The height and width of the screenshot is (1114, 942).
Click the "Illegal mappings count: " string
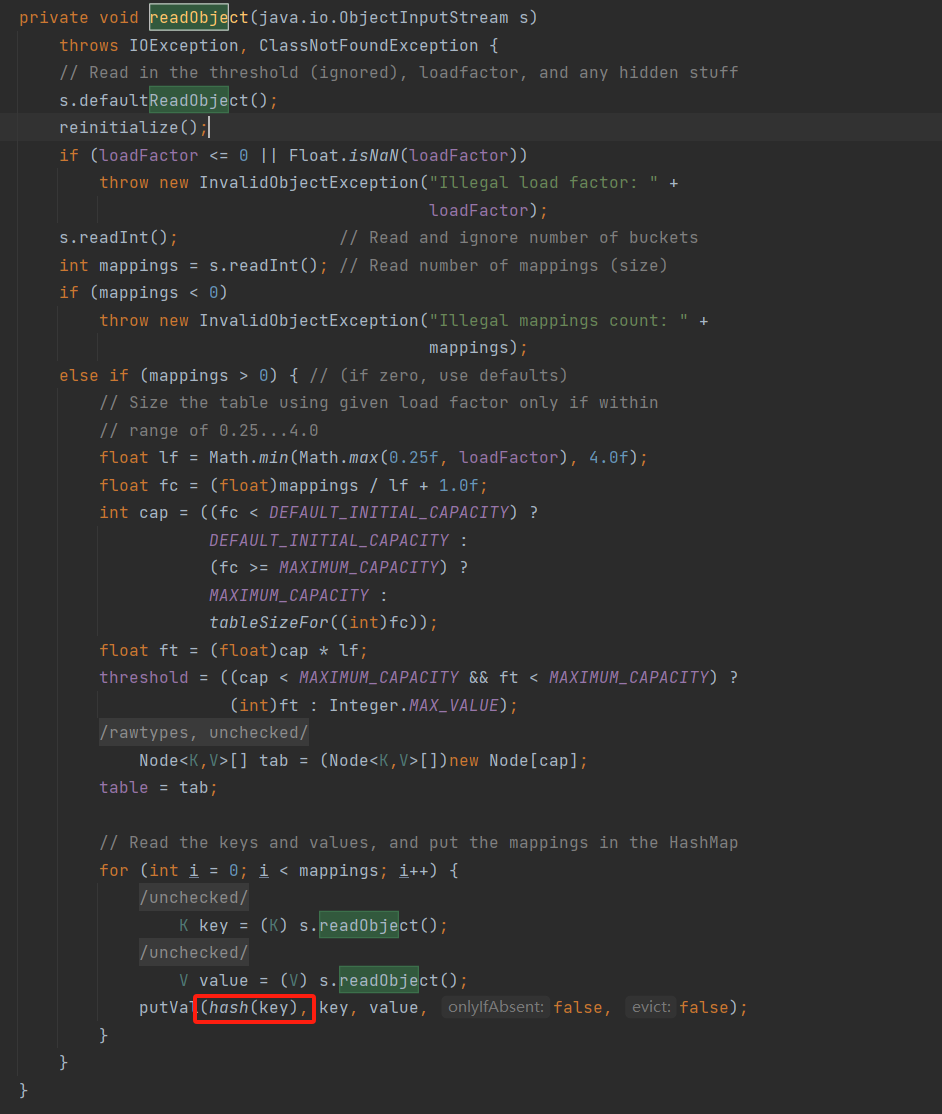coord(559,321)
